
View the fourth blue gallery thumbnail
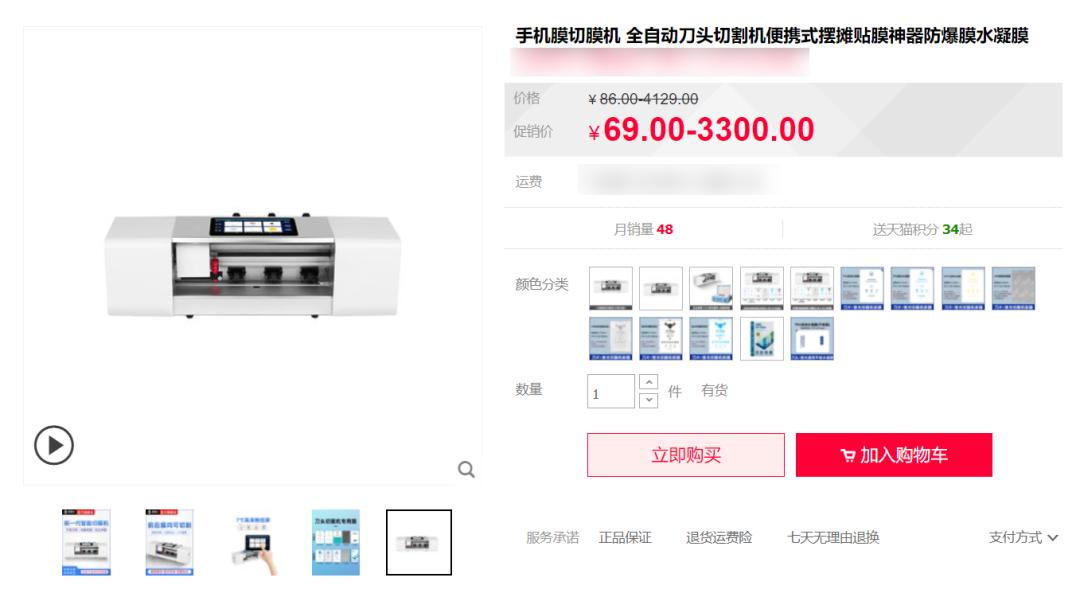point(335,542)
